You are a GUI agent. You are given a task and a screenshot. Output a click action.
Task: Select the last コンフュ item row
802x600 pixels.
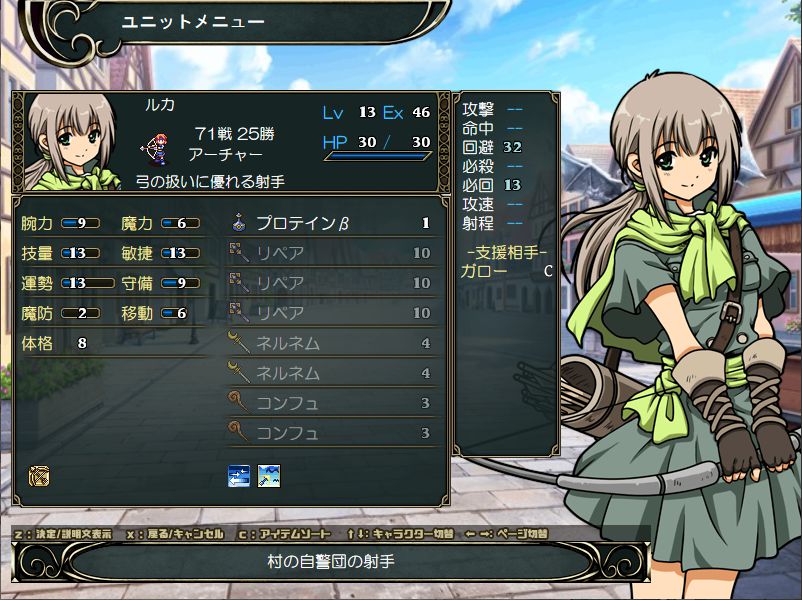tap(332, 433)
